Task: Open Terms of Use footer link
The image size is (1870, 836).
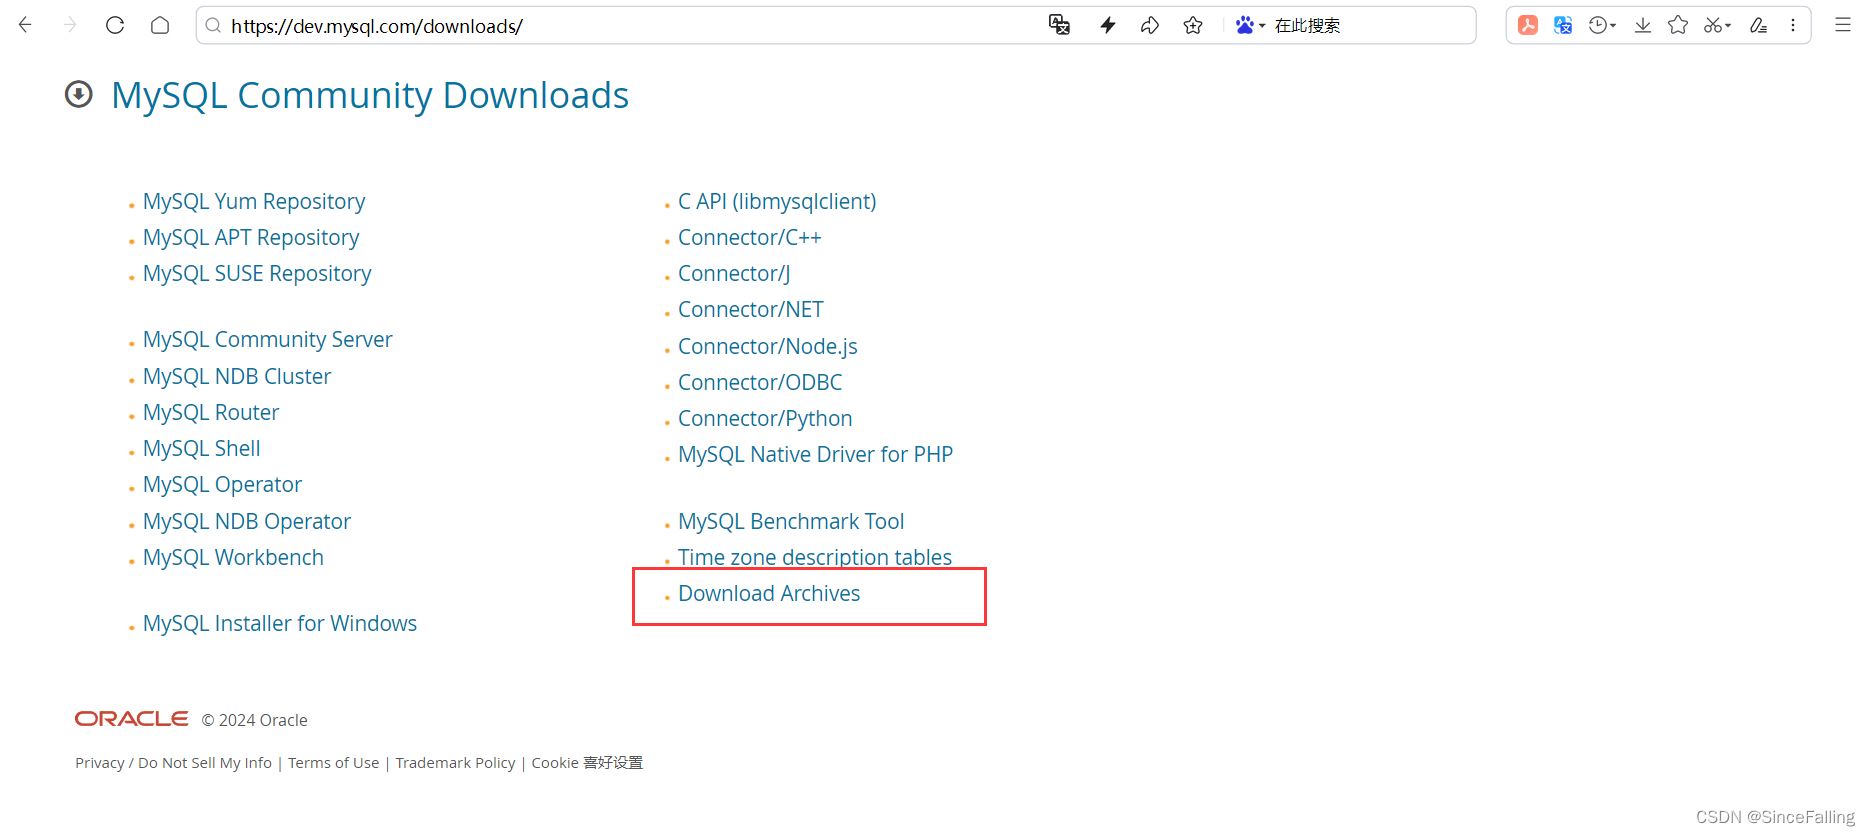Action: point(334,762)
